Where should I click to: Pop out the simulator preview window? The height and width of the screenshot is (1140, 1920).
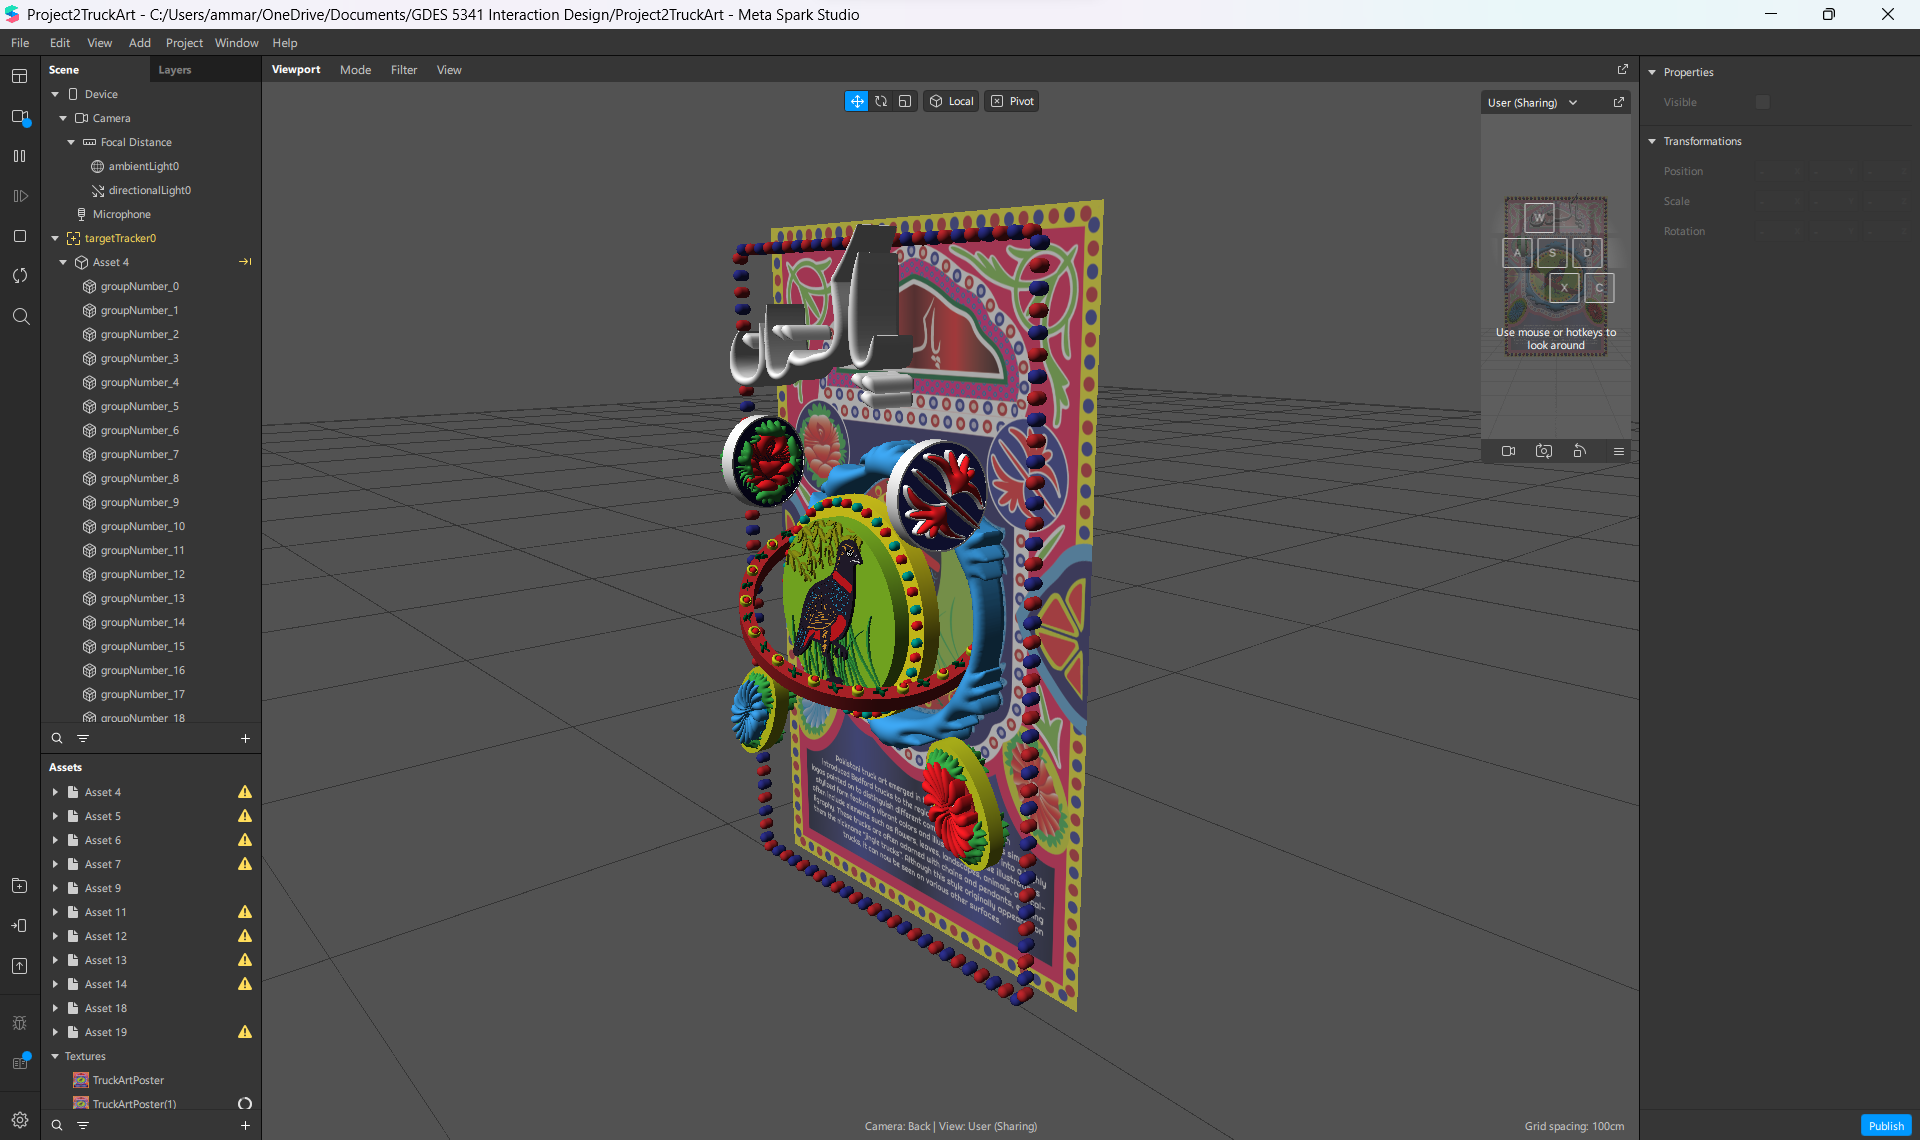point(1618,102)
